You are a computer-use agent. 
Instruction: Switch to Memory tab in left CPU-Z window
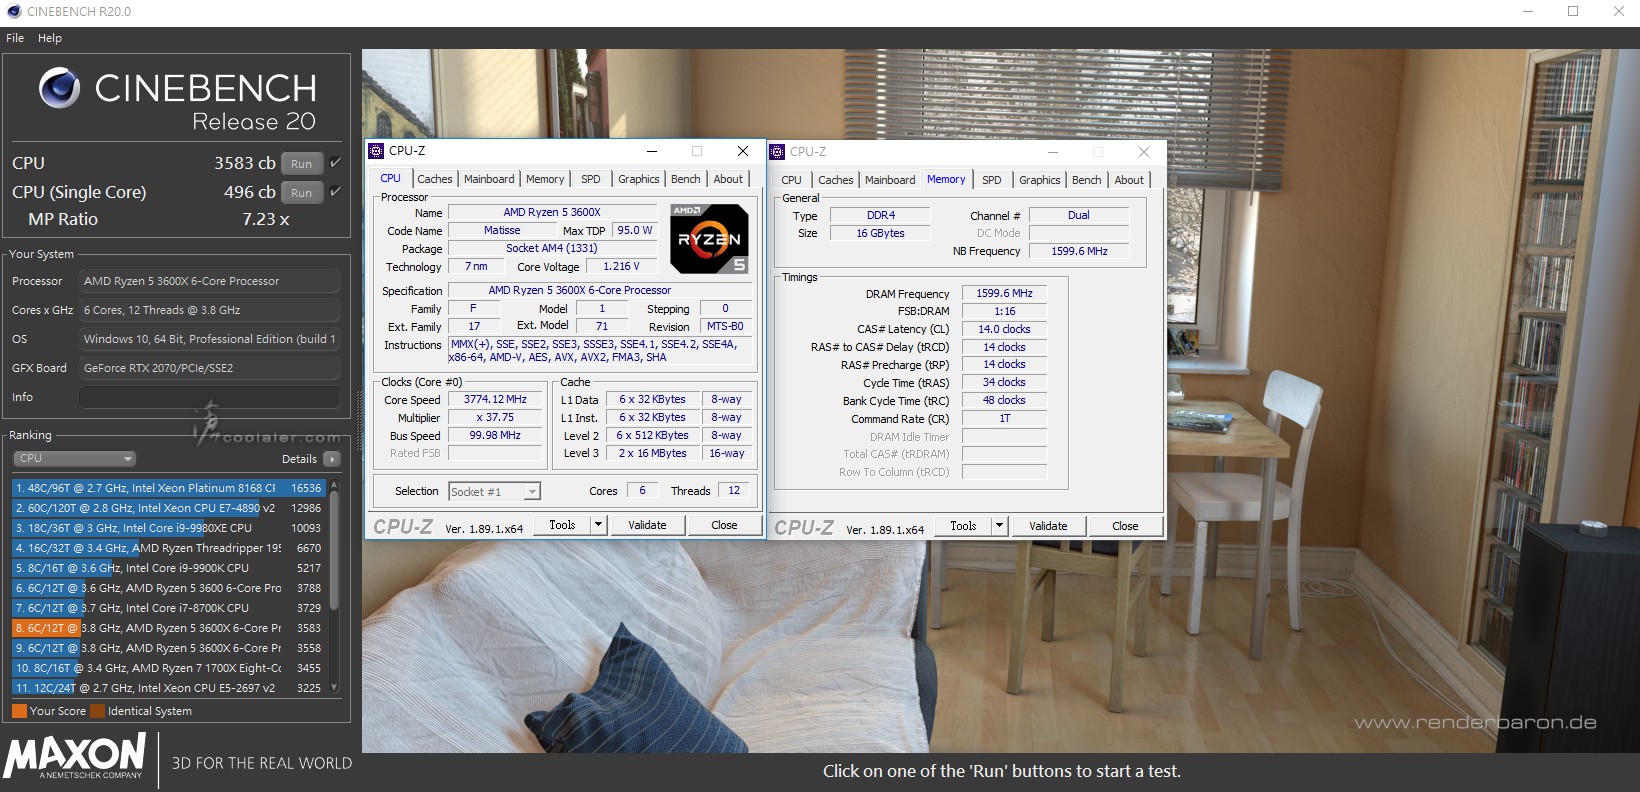point(545,179)
